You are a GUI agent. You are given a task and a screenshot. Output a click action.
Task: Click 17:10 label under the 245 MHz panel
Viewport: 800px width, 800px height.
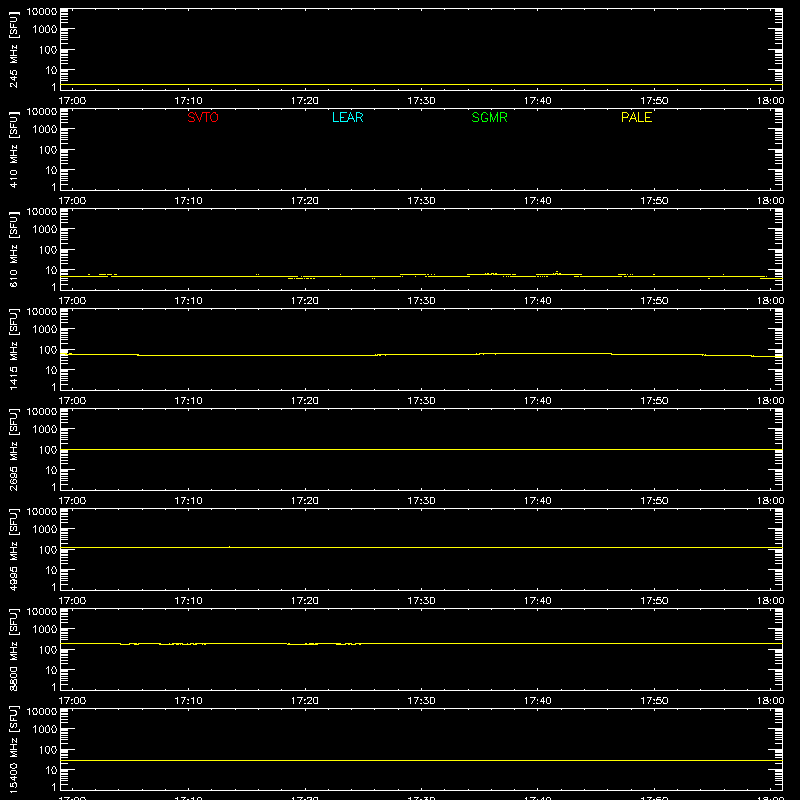pos(188,101)
